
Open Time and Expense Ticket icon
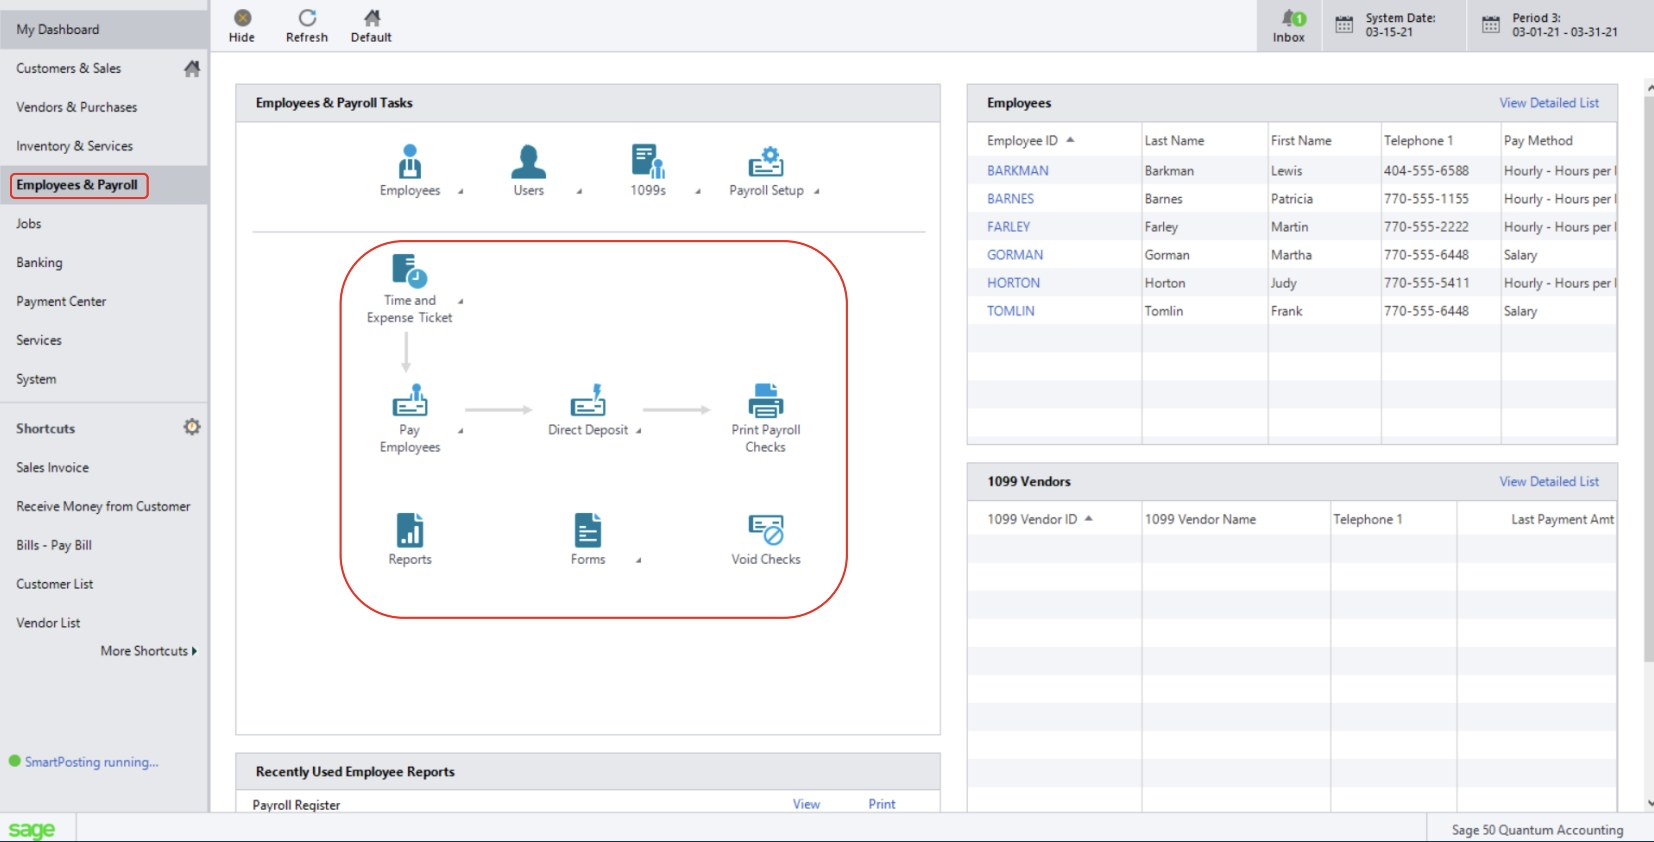[409, 271]
